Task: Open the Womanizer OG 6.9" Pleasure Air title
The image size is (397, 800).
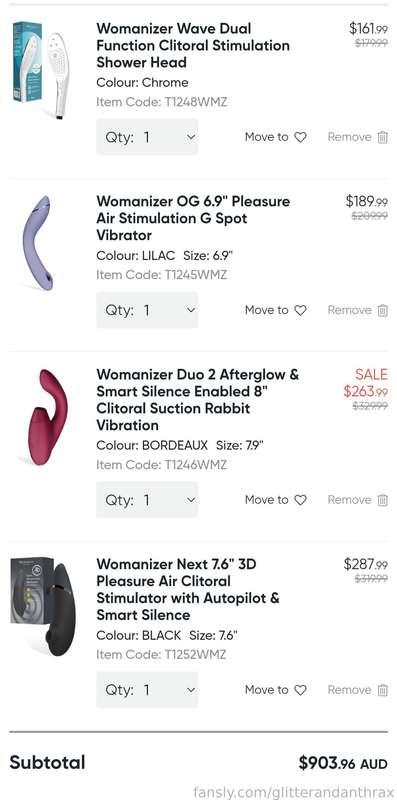Action: tap(193, 218)
